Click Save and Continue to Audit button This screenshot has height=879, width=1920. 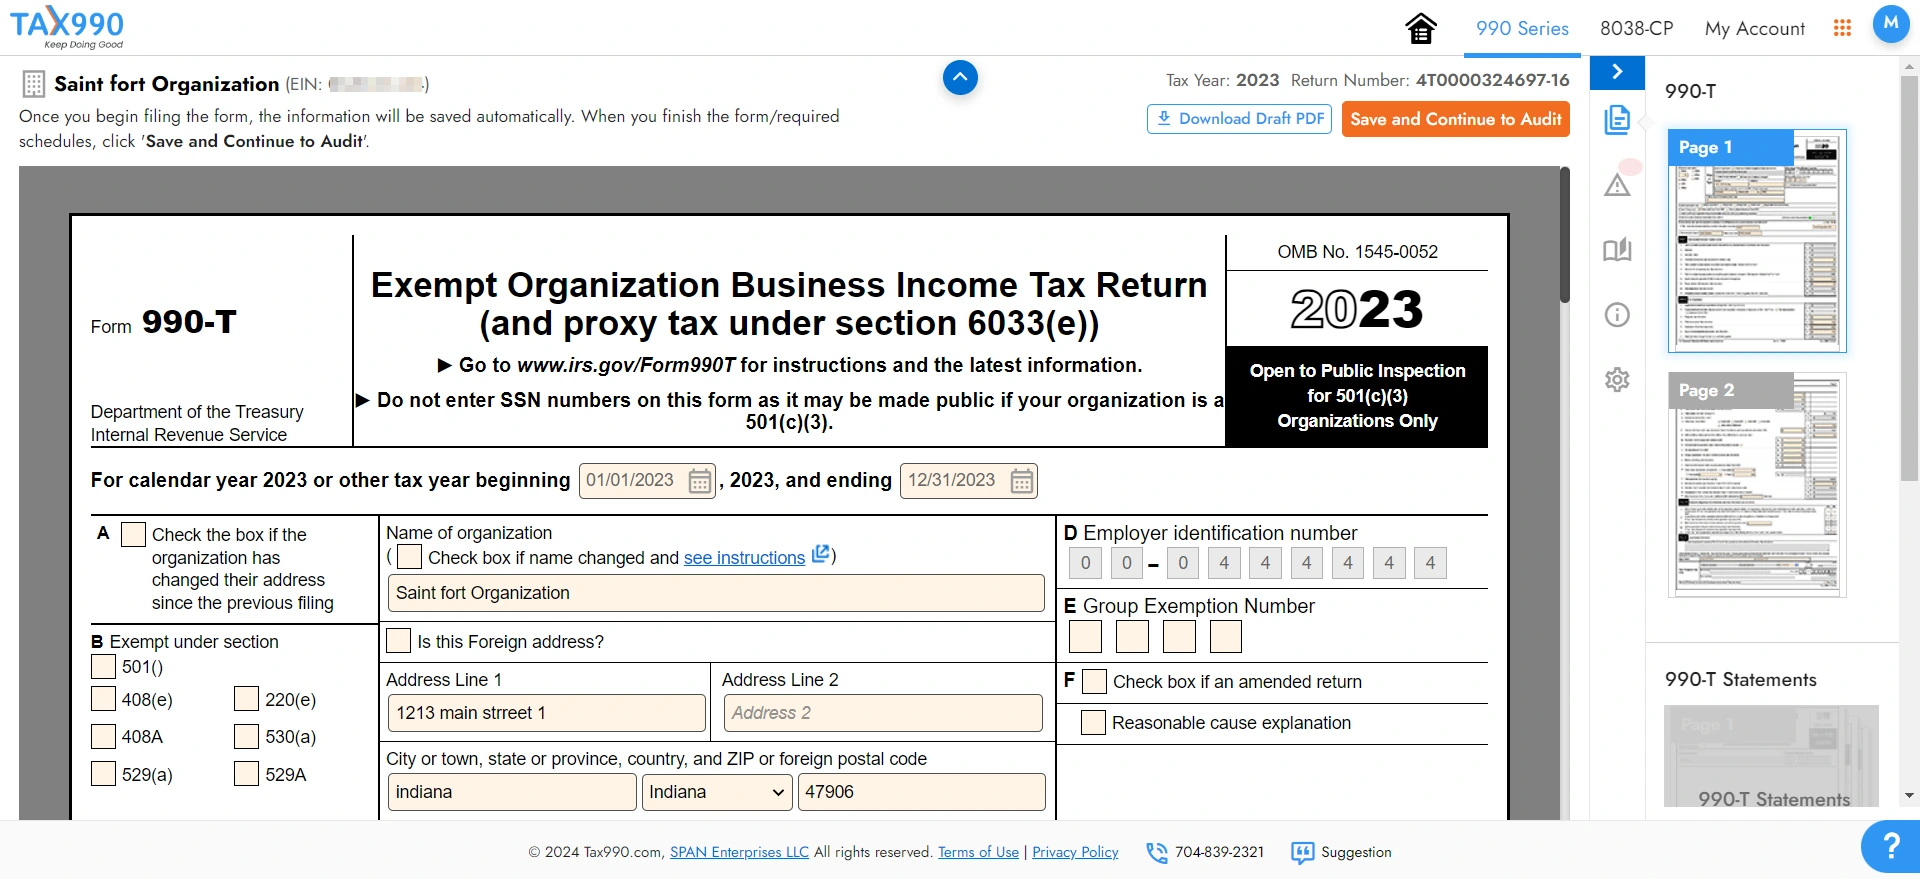pyautogui.click(x=1455, y=119)
